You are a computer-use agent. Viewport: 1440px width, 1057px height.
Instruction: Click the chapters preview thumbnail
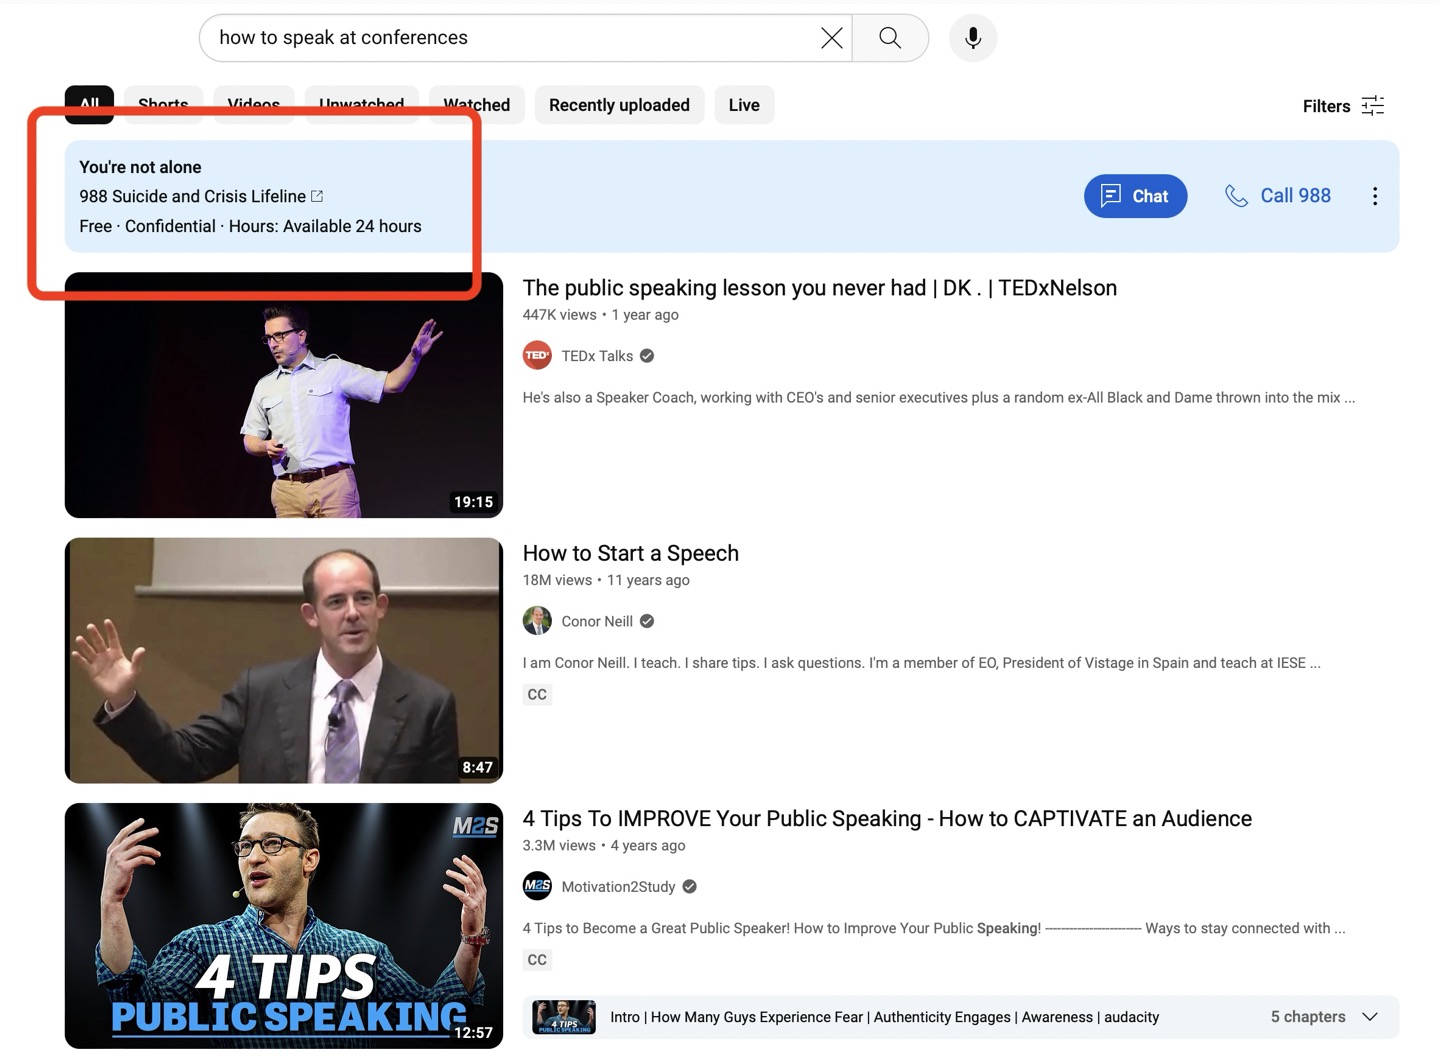tap(564, 1017)
